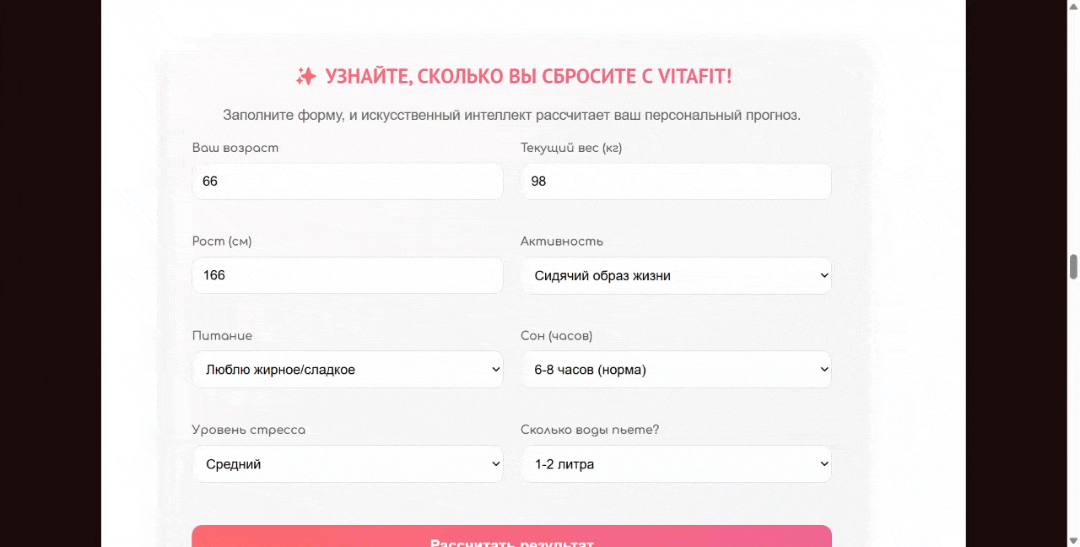Image resolution: width=1080 pixels, height=547 pixels.
Task: Select the height field with value 166
Action: 347,275
